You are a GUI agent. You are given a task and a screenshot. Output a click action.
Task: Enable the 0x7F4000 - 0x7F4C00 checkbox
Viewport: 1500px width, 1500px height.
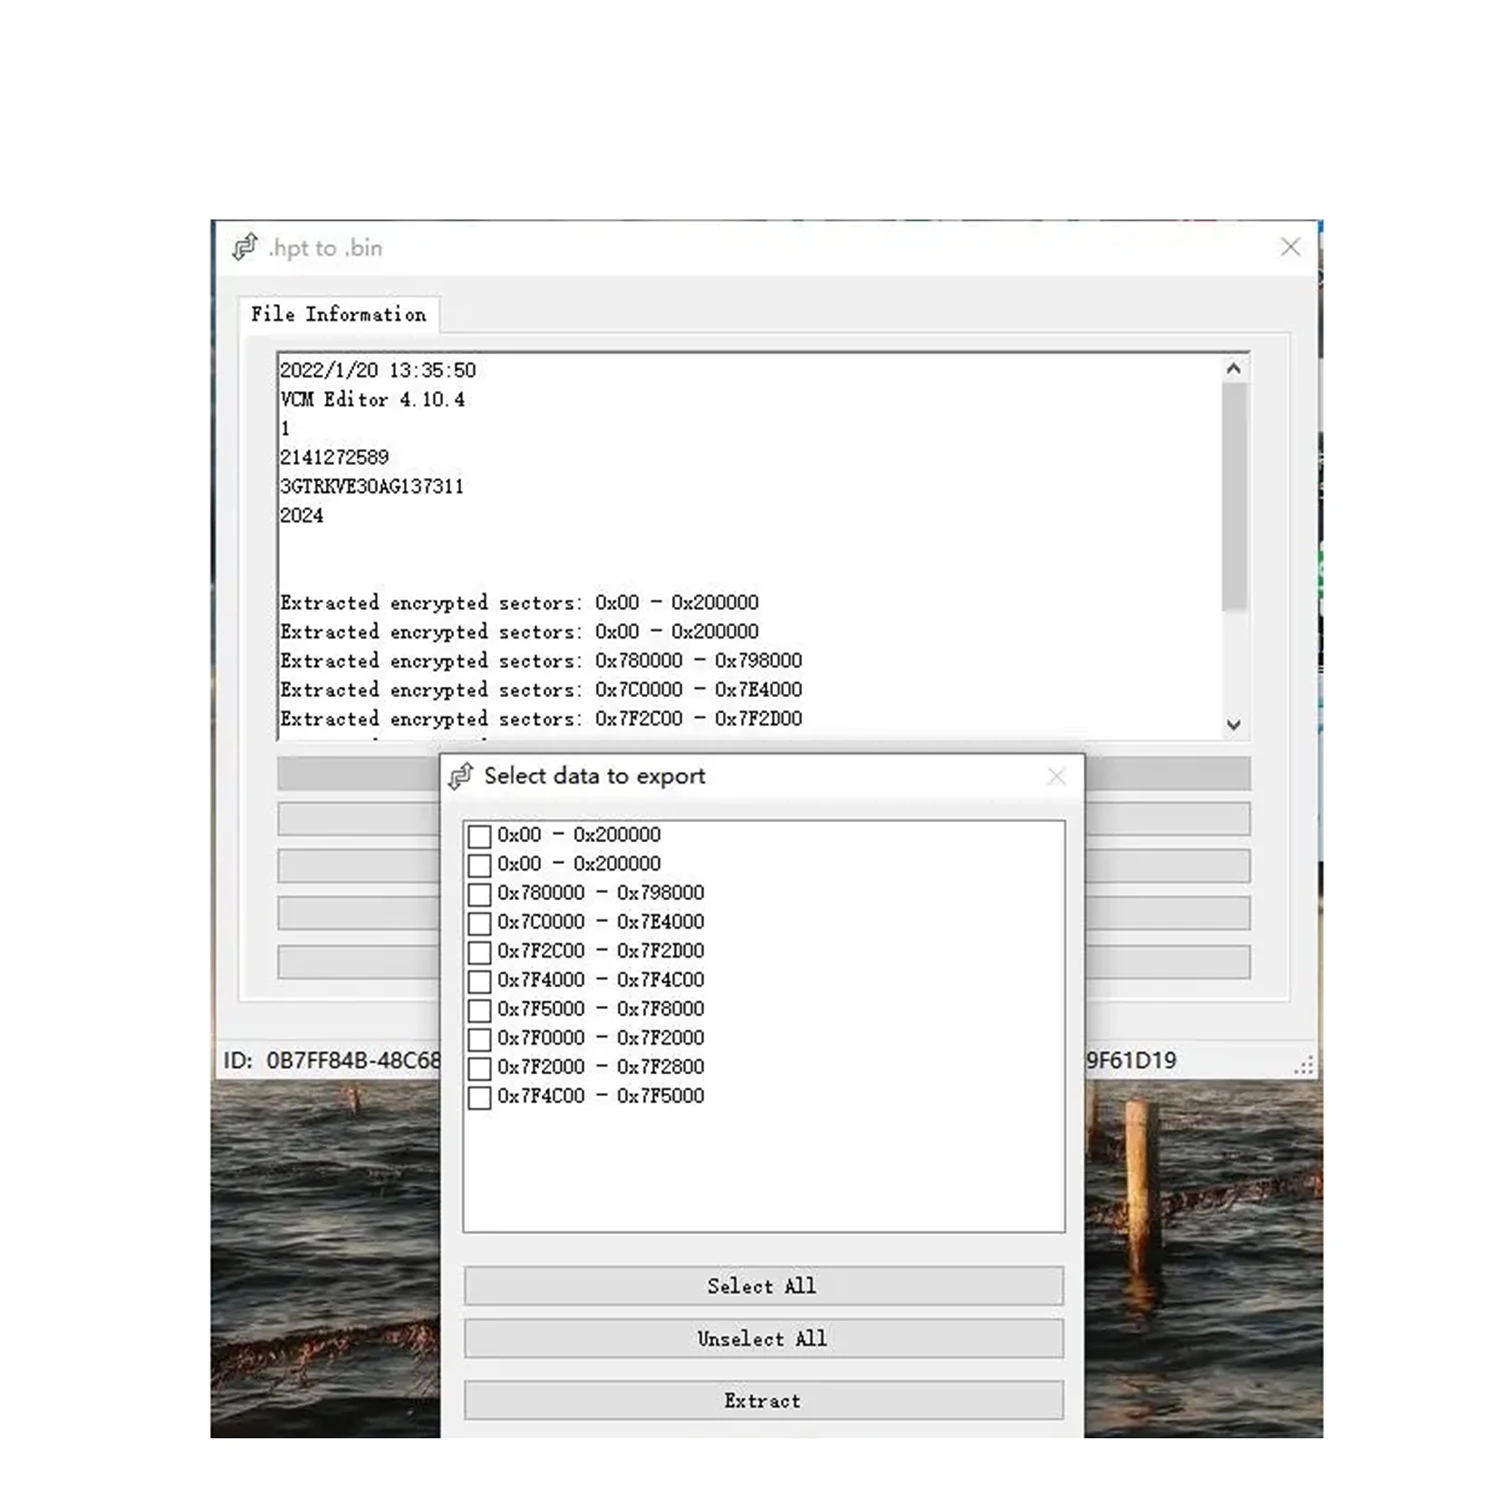tap(480, 981)
